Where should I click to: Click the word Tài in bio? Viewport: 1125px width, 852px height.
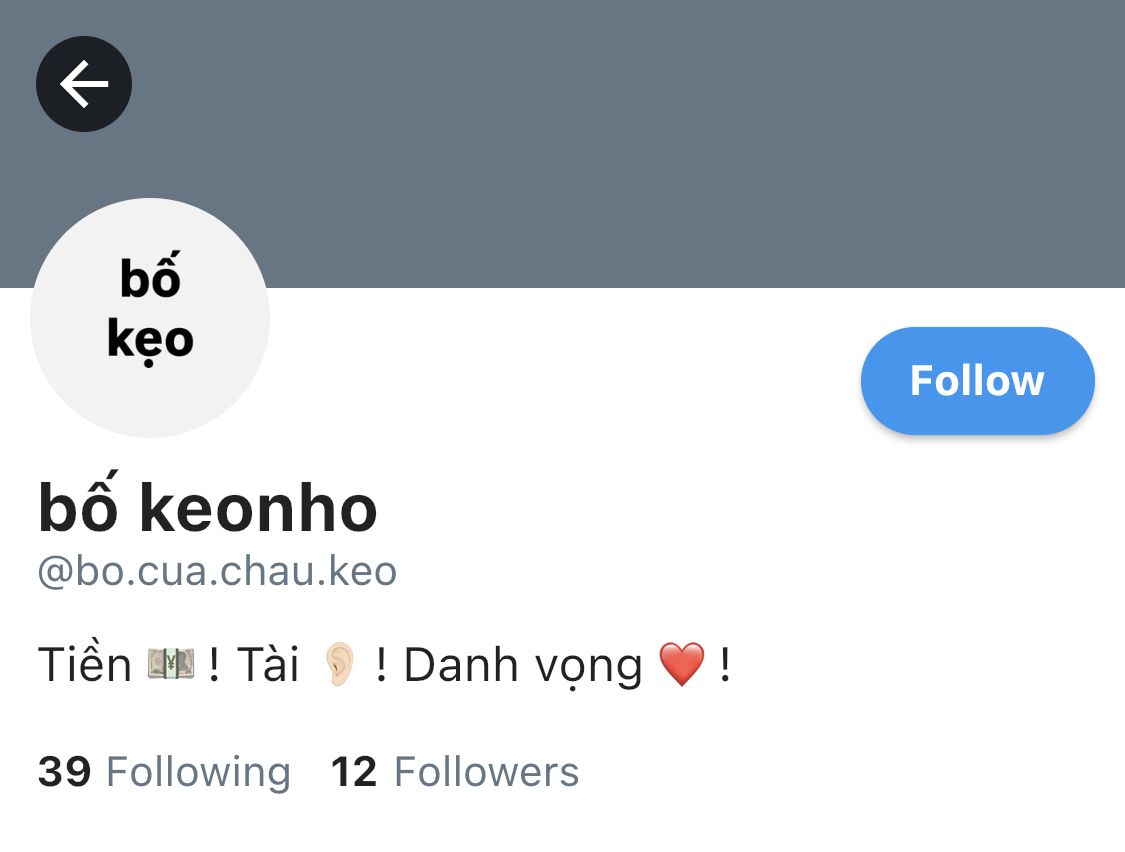(x=268, y=663)
